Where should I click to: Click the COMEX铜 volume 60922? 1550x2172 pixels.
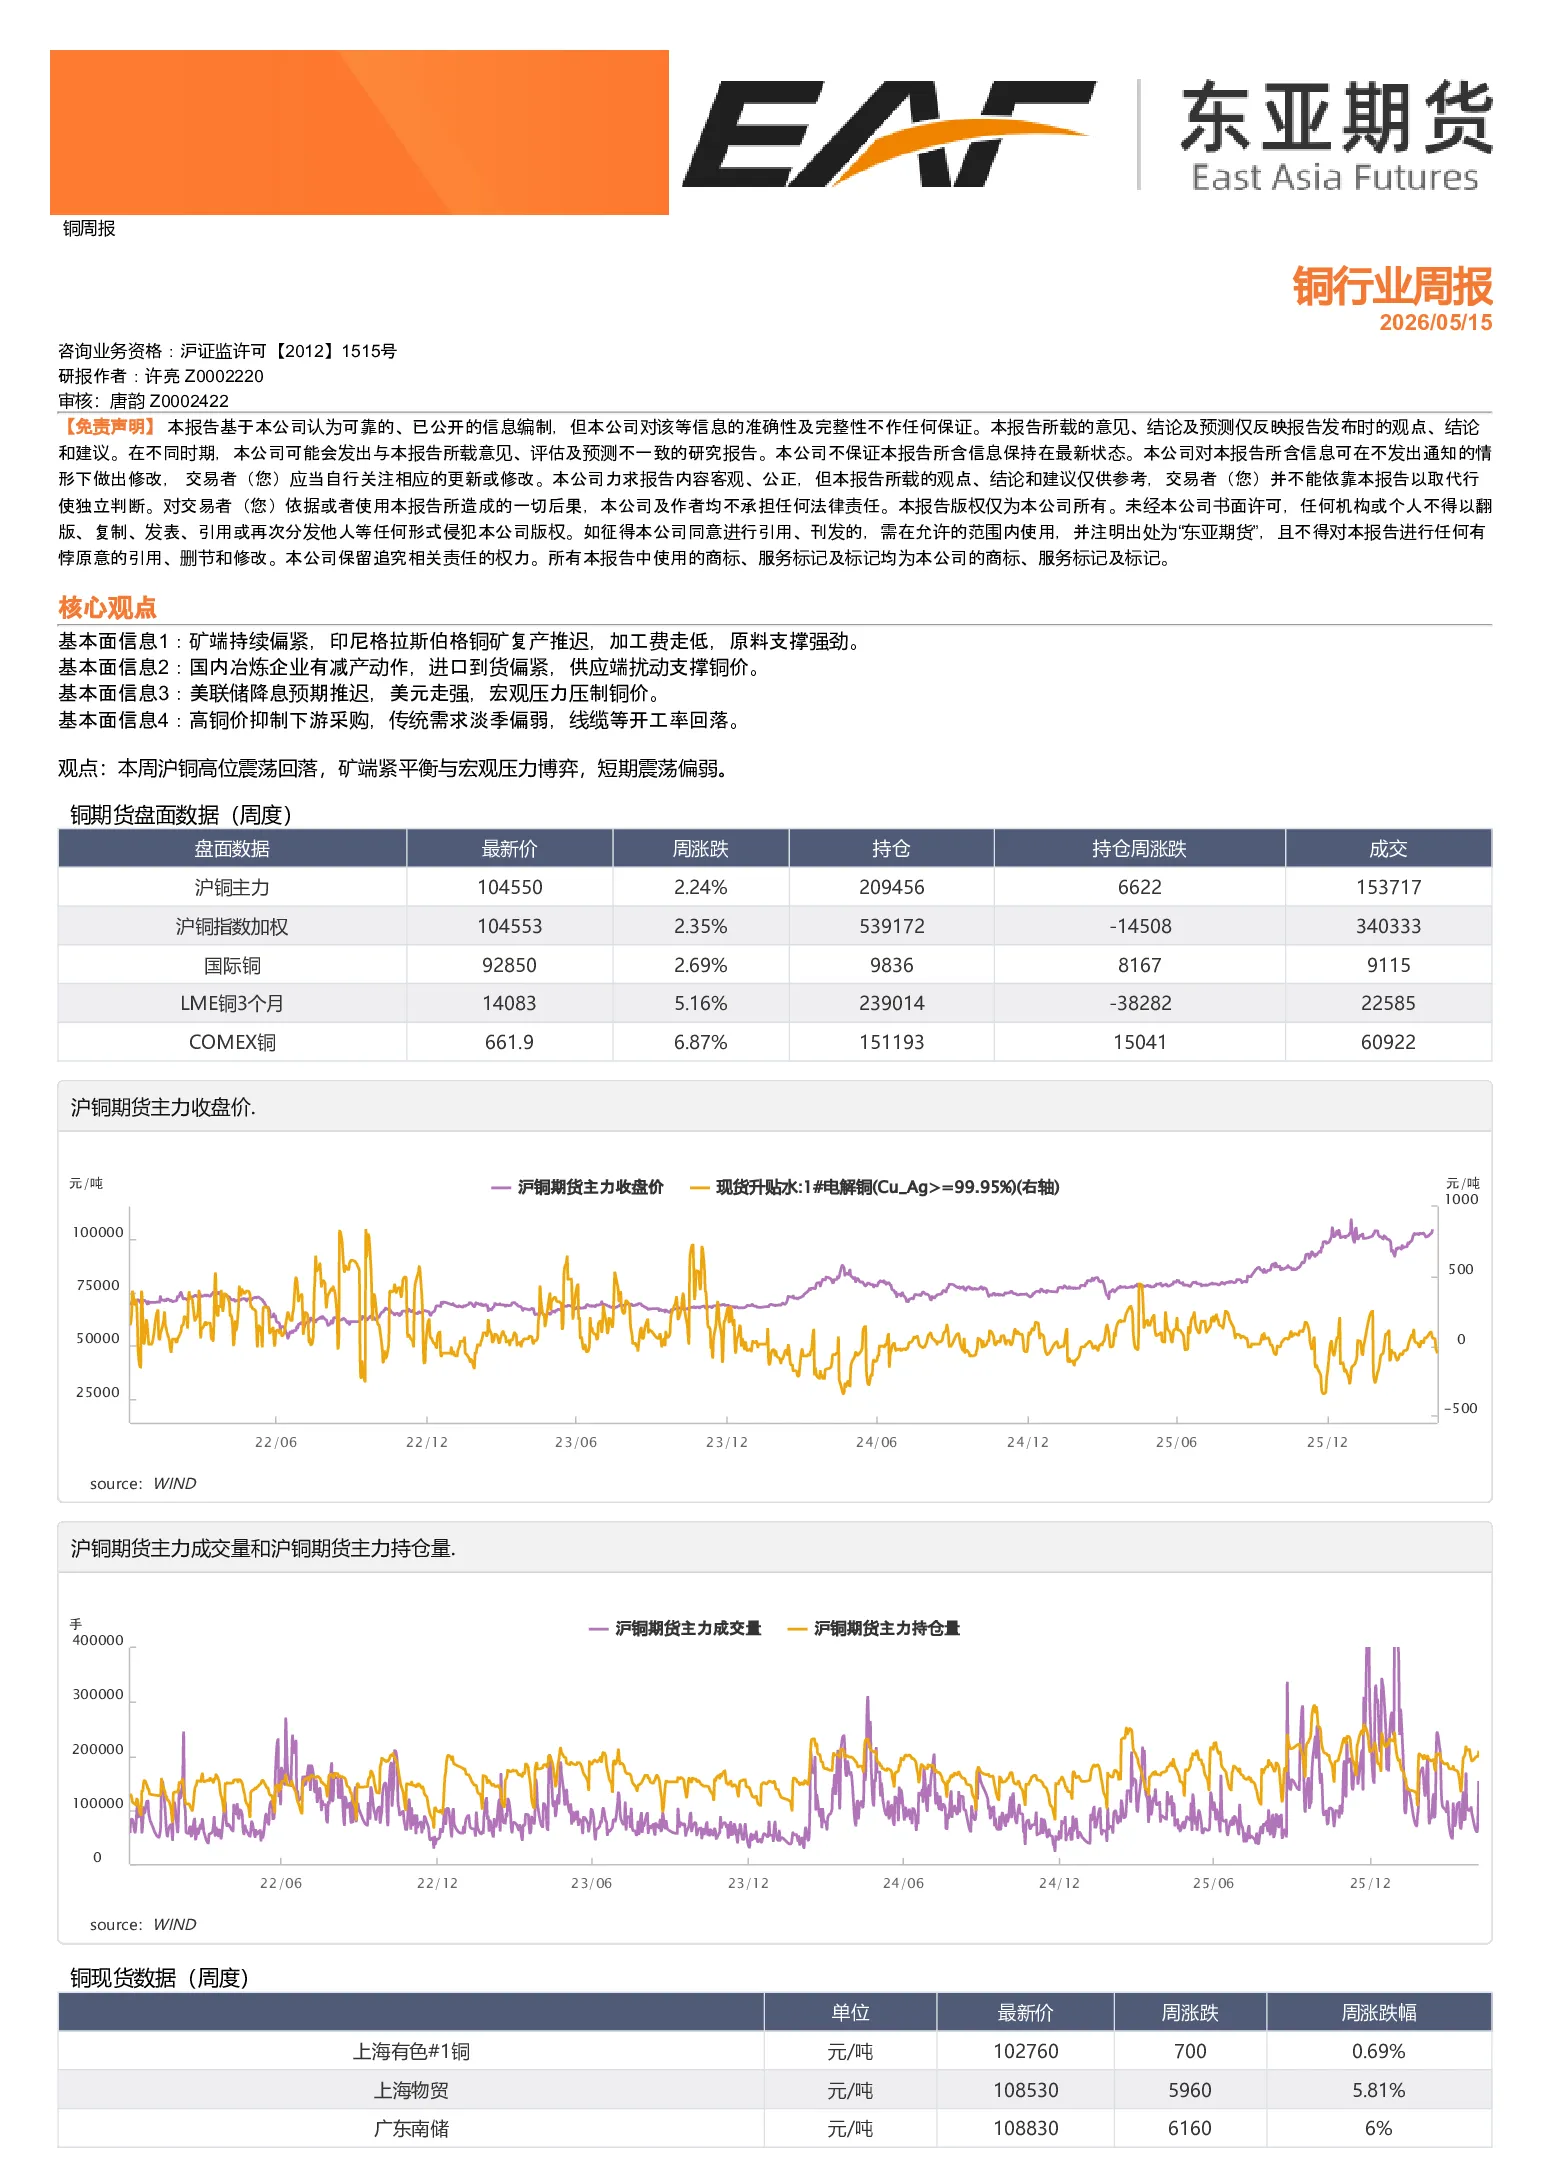tap(1388, 1042)
